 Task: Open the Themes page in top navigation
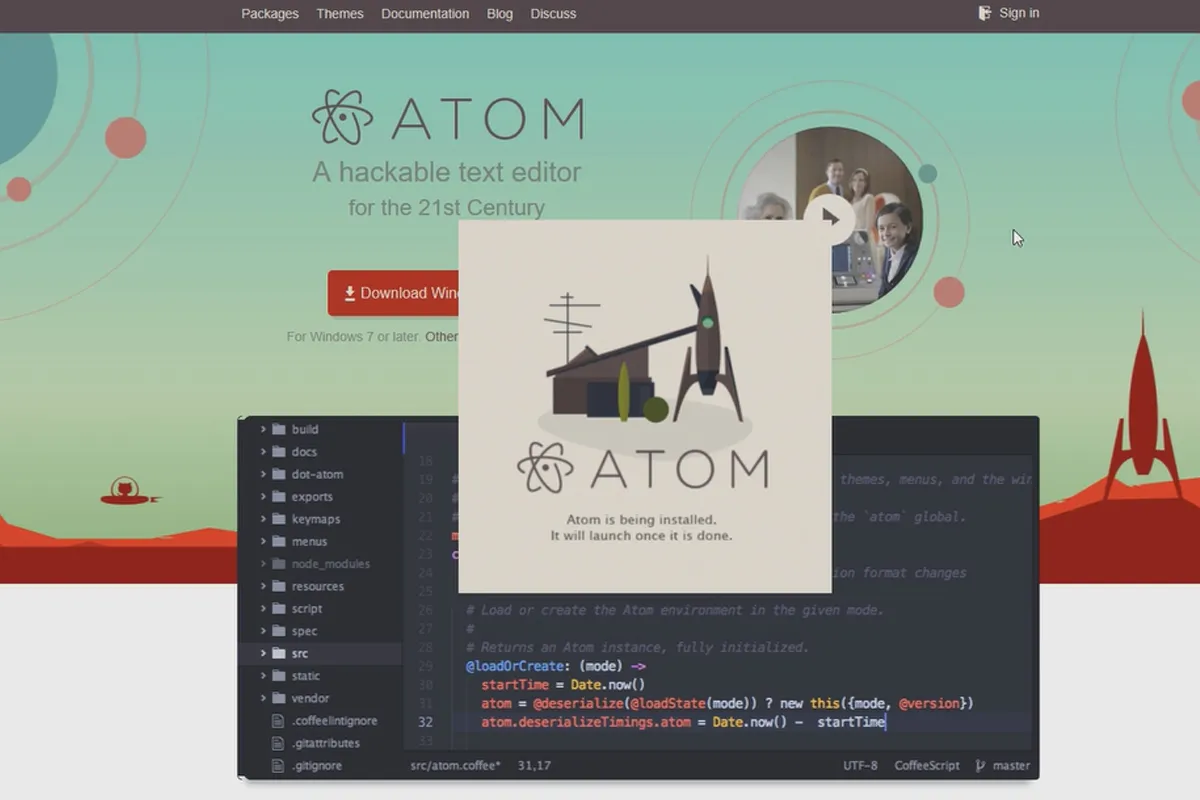[340, 14]
